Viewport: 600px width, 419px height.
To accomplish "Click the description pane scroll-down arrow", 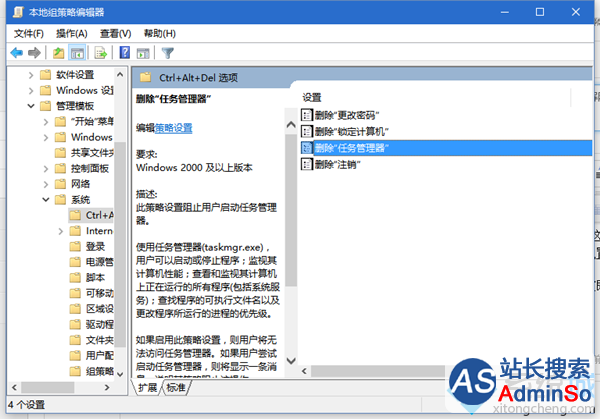I will pos(291,360).
